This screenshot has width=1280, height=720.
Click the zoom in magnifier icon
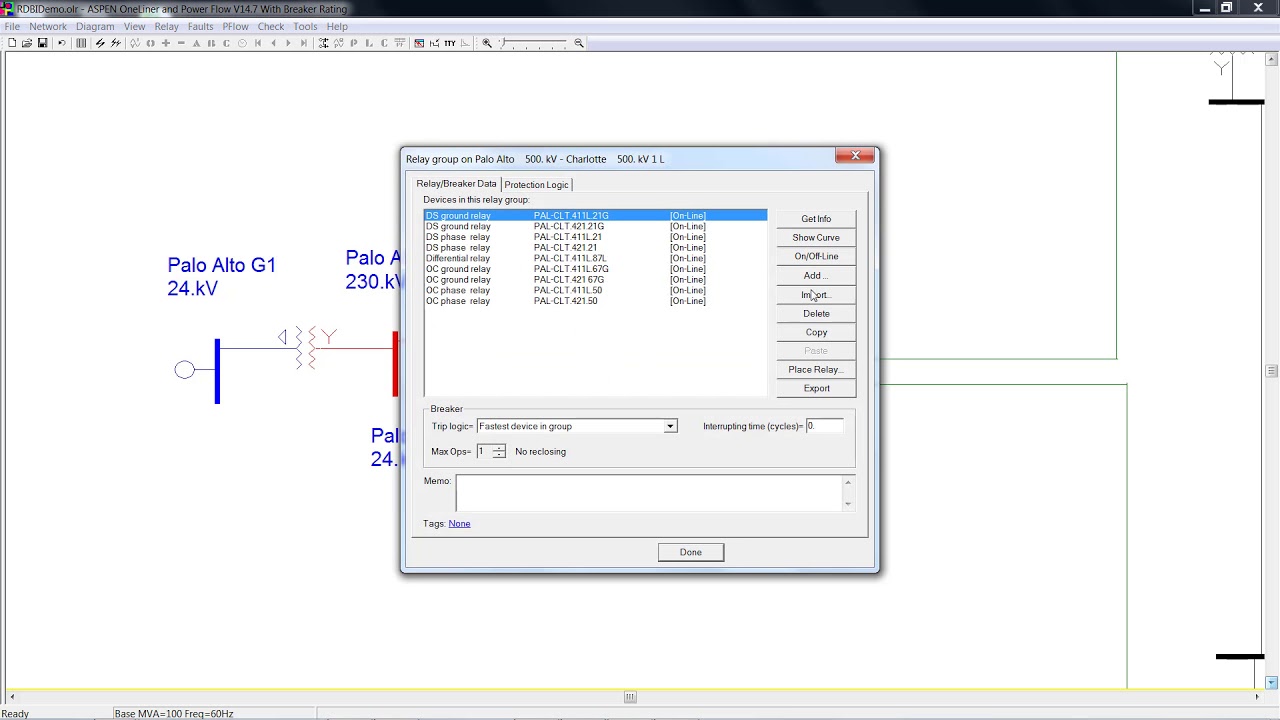(487, 43)
